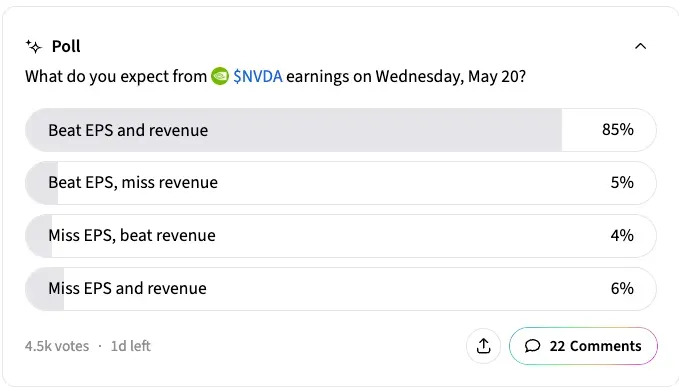Click the 6% result value
Viewport: 679px width, 390px height.
pos(622,288)
